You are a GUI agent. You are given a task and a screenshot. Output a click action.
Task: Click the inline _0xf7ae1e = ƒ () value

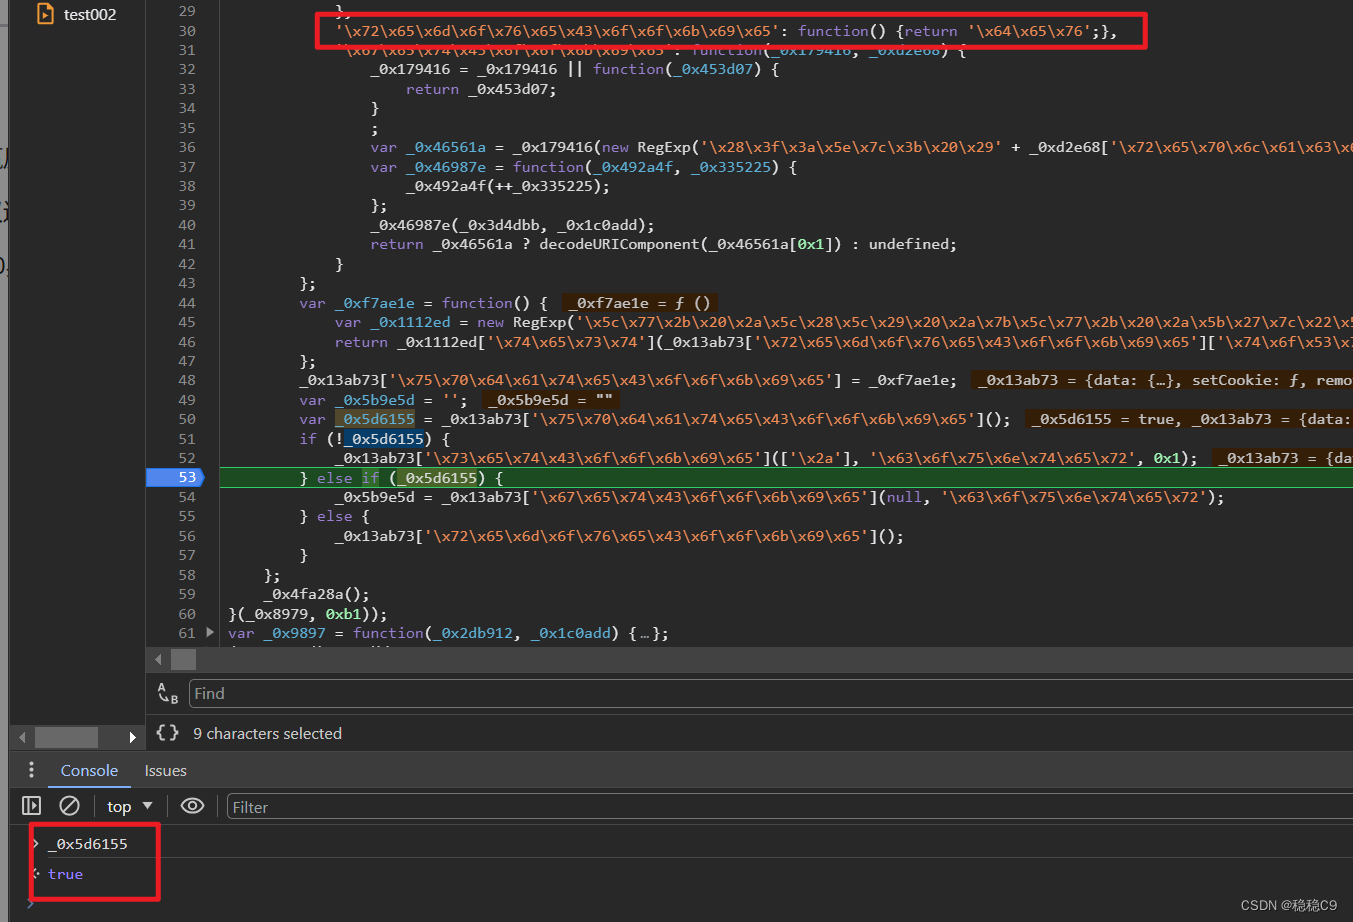point(642,303)
